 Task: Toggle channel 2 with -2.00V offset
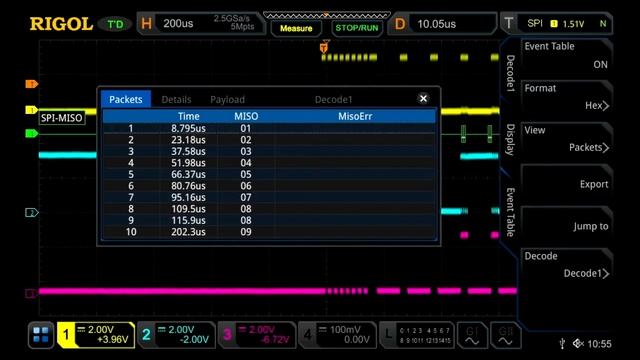pos(176,335)
